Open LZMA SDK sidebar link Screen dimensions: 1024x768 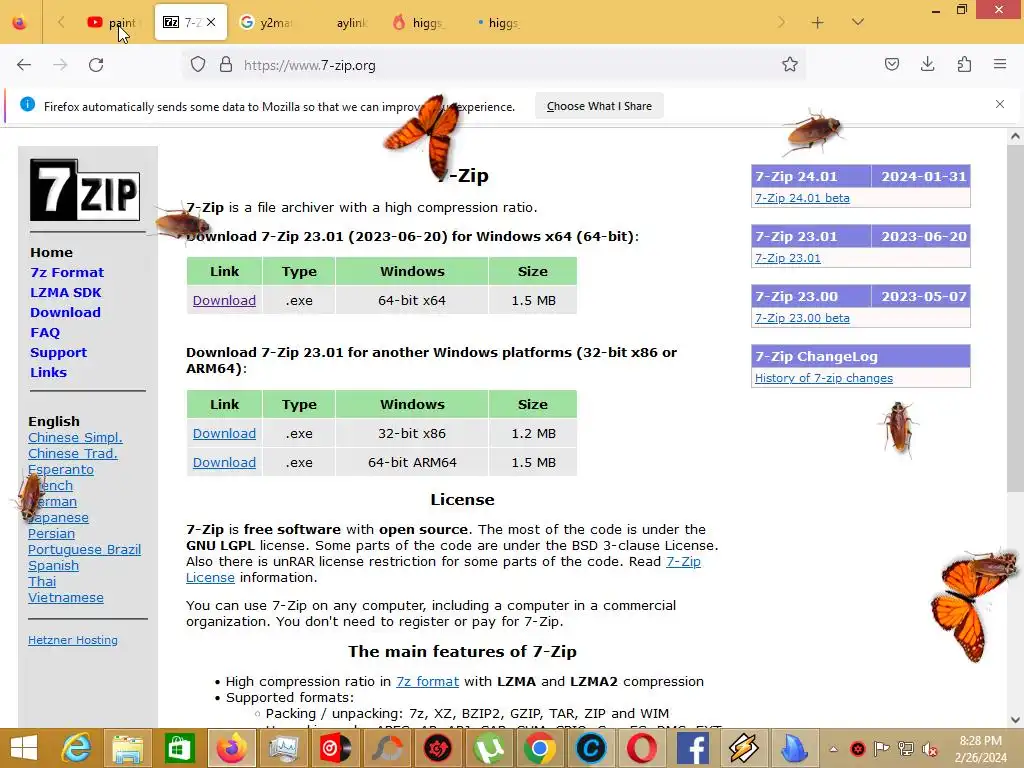click(65, 293)
